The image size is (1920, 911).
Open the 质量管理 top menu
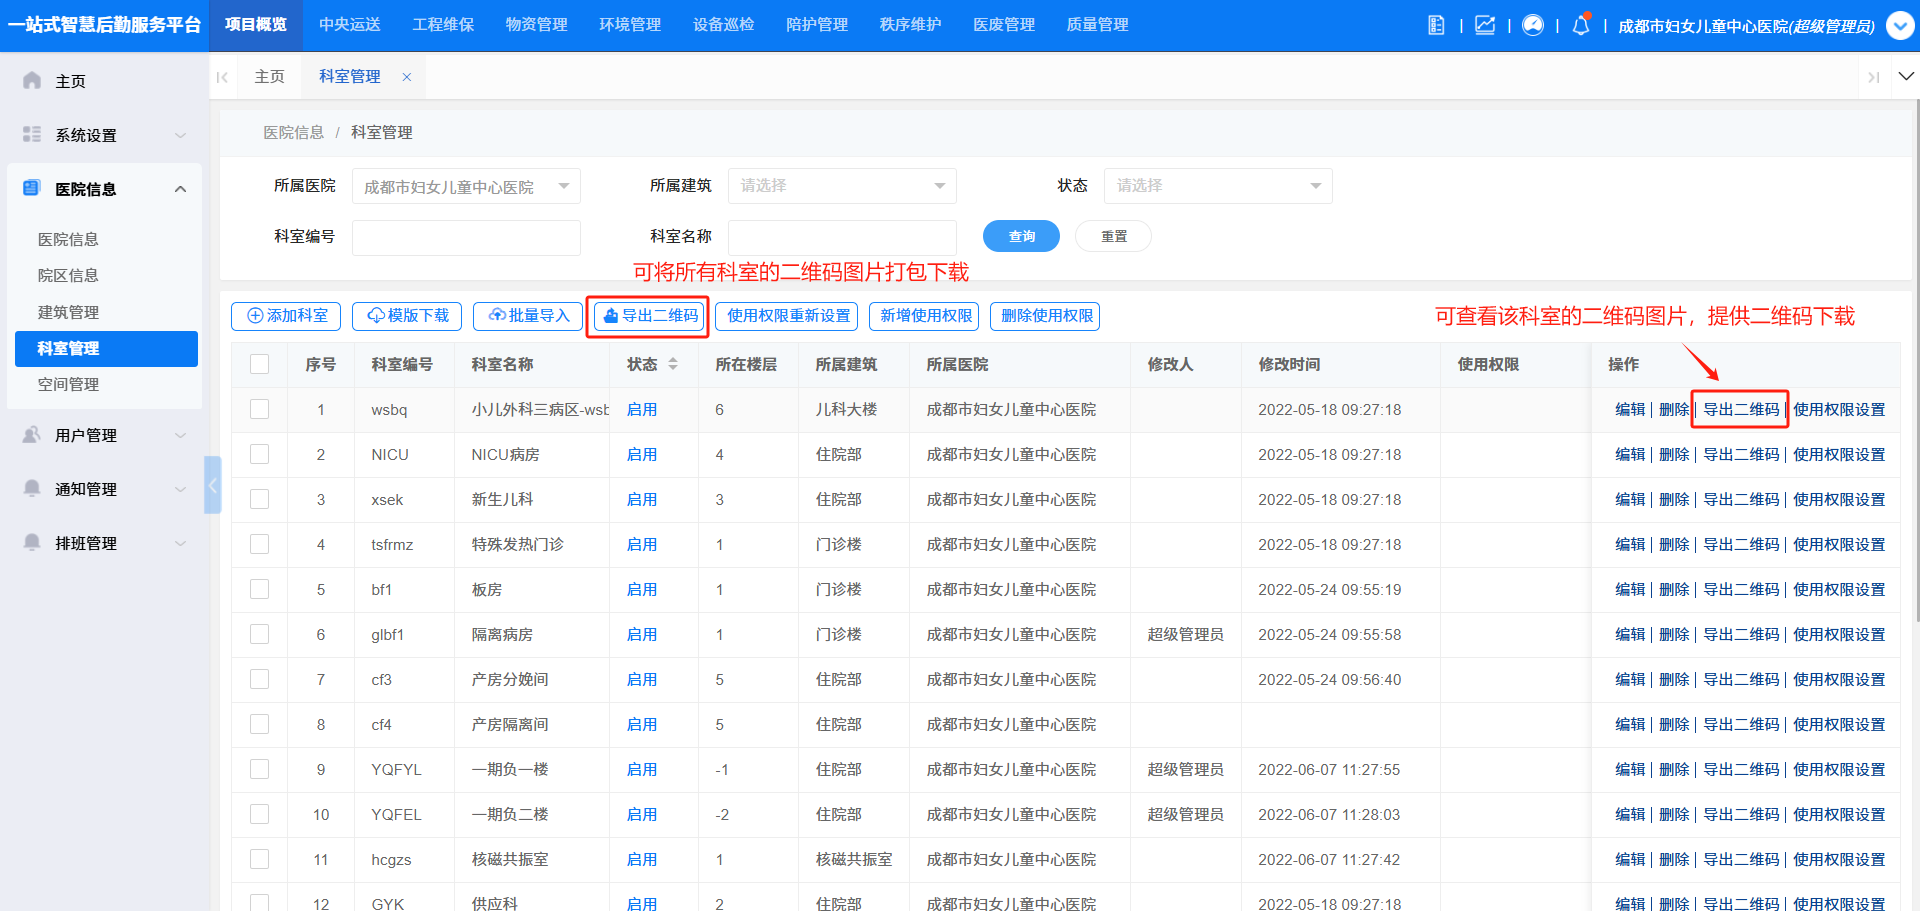click(1097, 25)
